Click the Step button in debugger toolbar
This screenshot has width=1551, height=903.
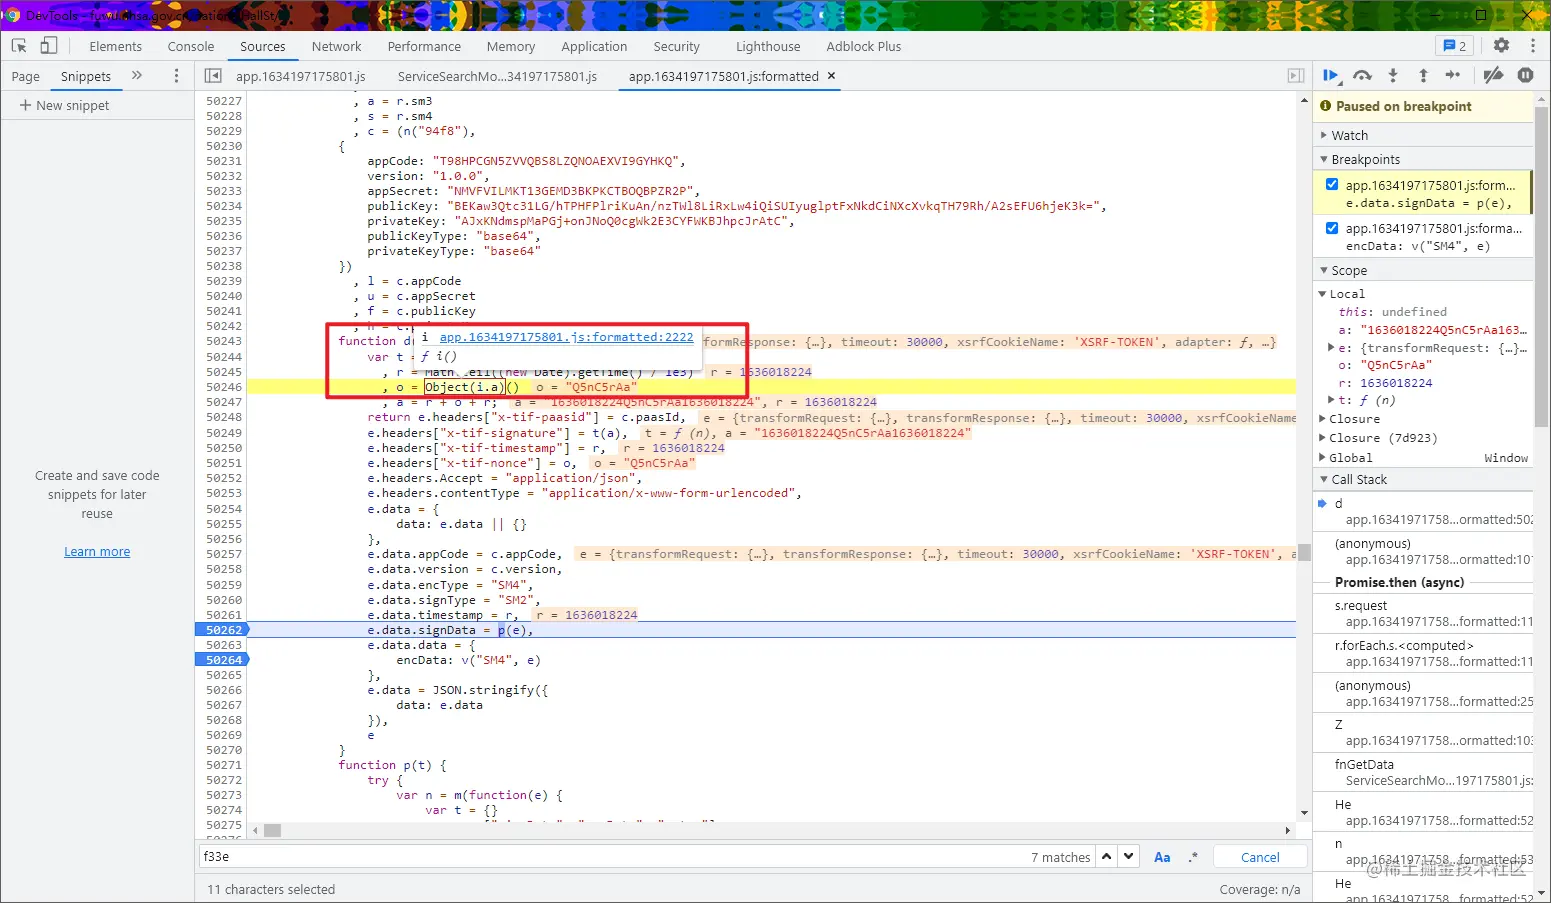(1453, 76)
